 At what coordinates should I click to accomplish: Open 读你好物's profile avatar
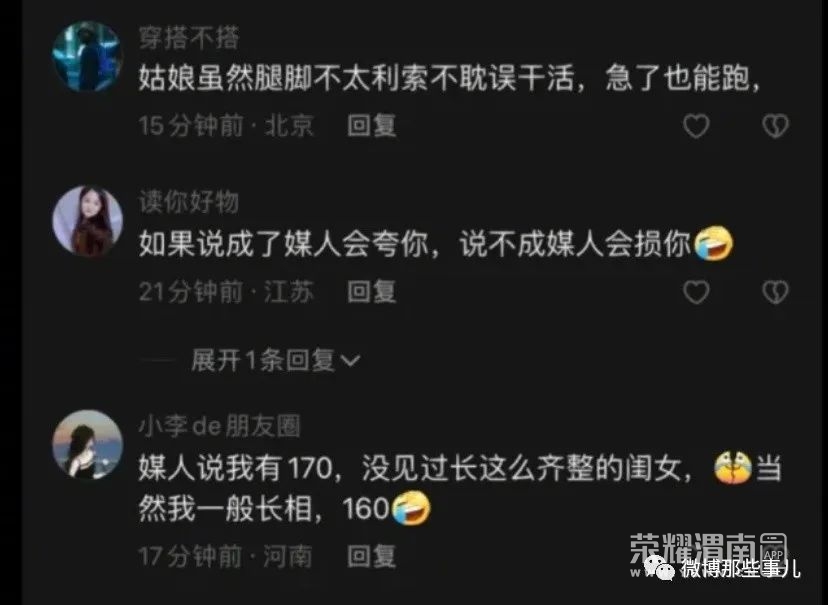(88, 221)
